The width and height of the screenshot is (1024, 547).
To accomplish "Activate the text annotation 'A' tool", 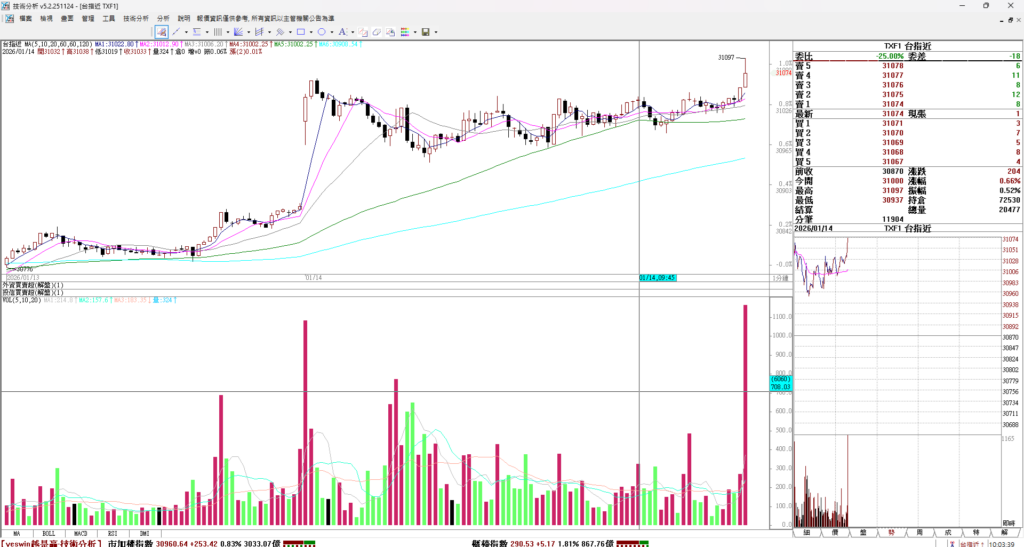I will (x=342, y=32).
